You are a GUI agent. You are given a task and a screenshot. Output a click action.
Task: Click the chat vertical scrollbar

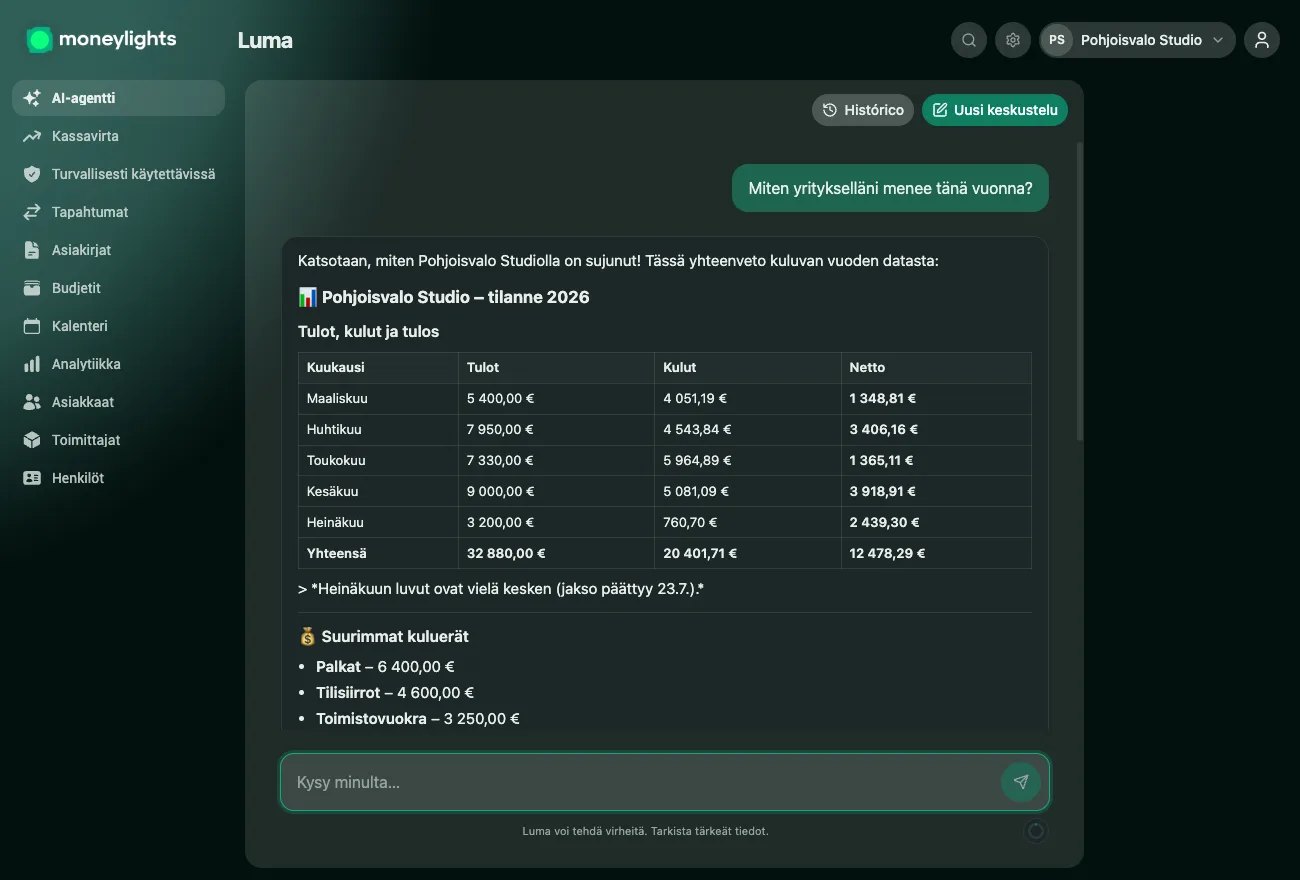pyautogui.click(x=1079, y=290)
